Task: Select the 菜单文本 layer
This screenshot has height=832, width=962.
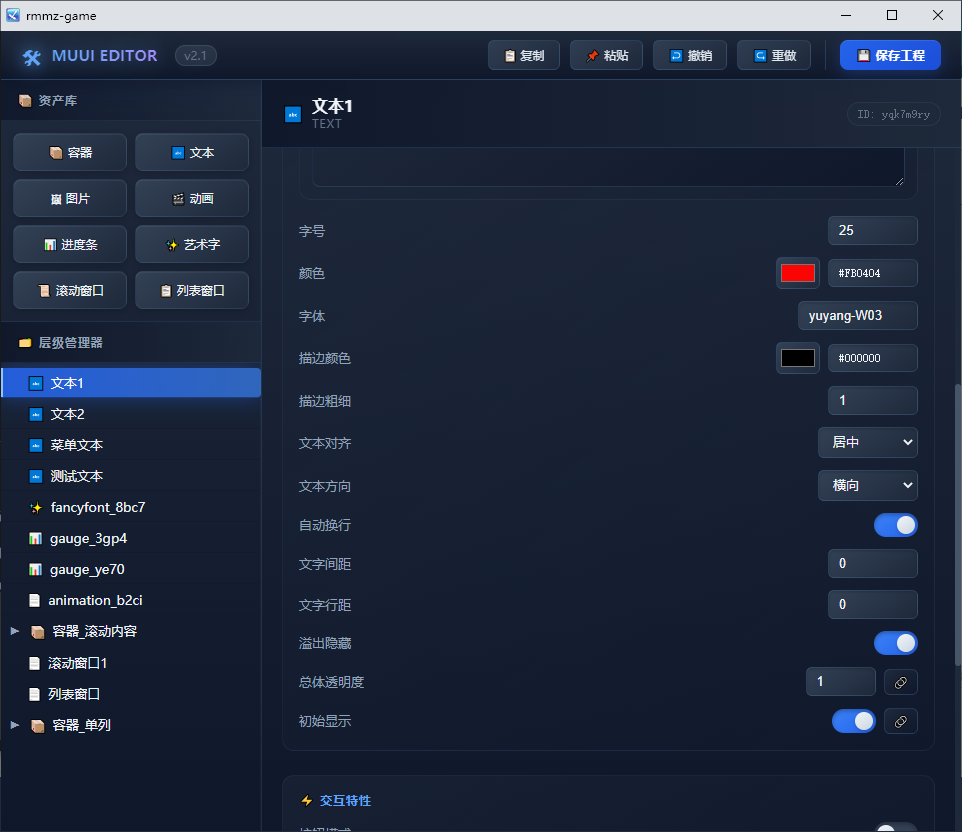Action: click(x=131, y=445)
